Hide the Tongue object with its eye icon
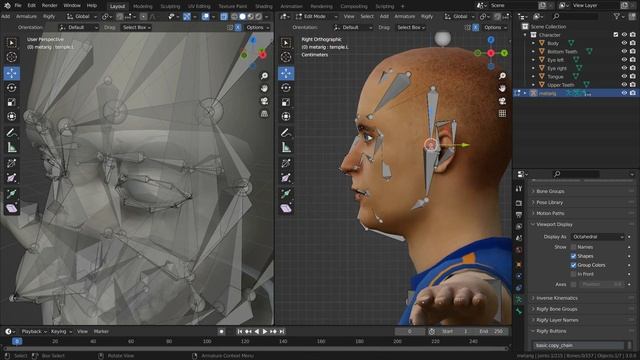Viewport: 640px width, 360px height. [x=624, y=76]
